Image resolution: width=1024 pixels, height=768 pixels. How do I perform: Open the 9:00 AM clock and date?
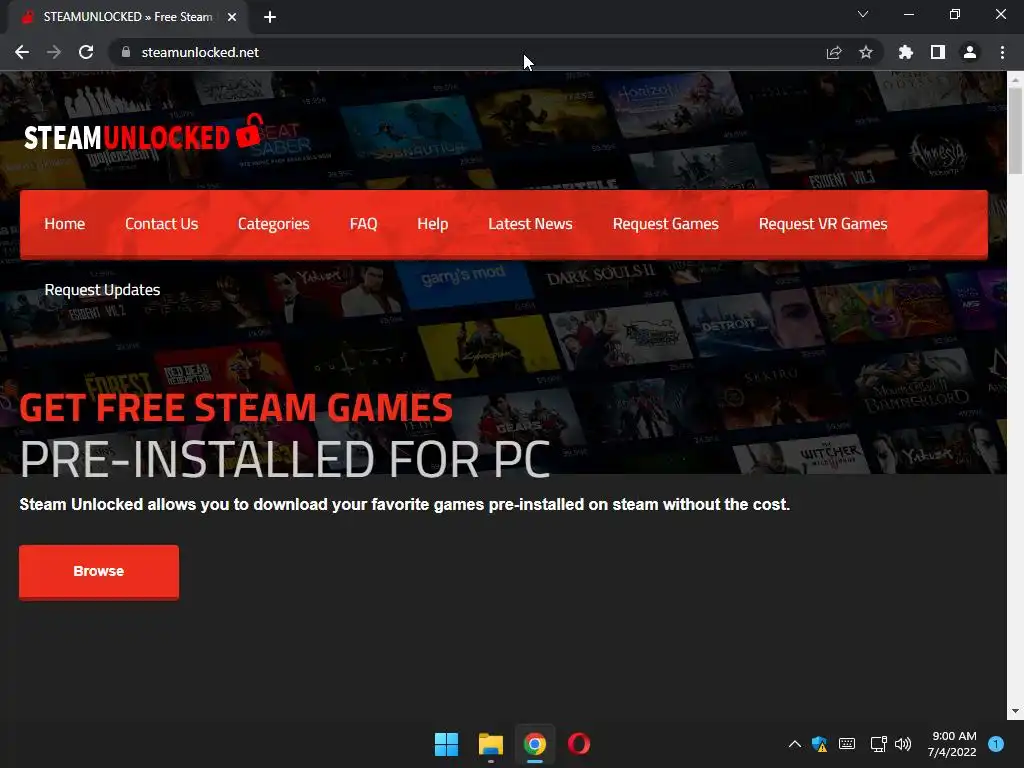click(x=952, y=744)
